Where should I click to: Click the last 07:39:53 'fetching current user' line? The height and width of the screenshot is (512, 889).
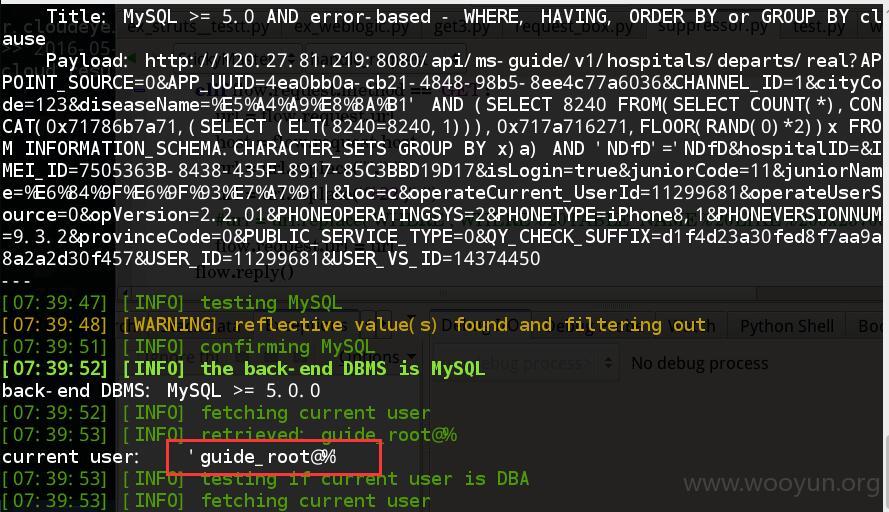(216, 501)
